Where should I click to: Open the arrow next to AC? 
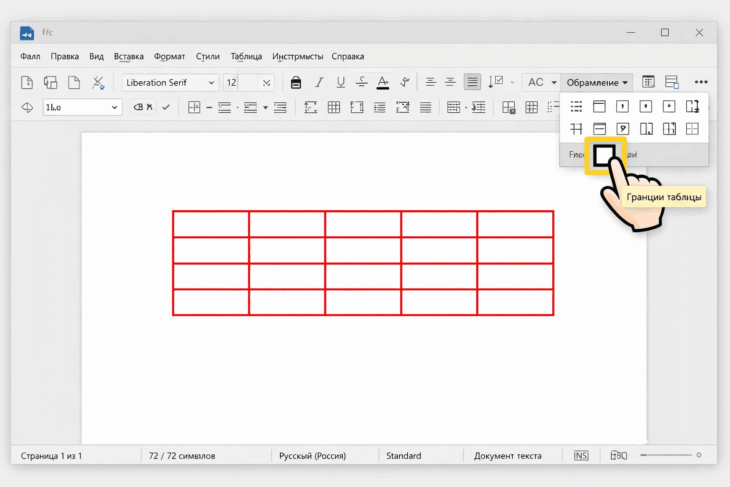[x=554, y=82]
